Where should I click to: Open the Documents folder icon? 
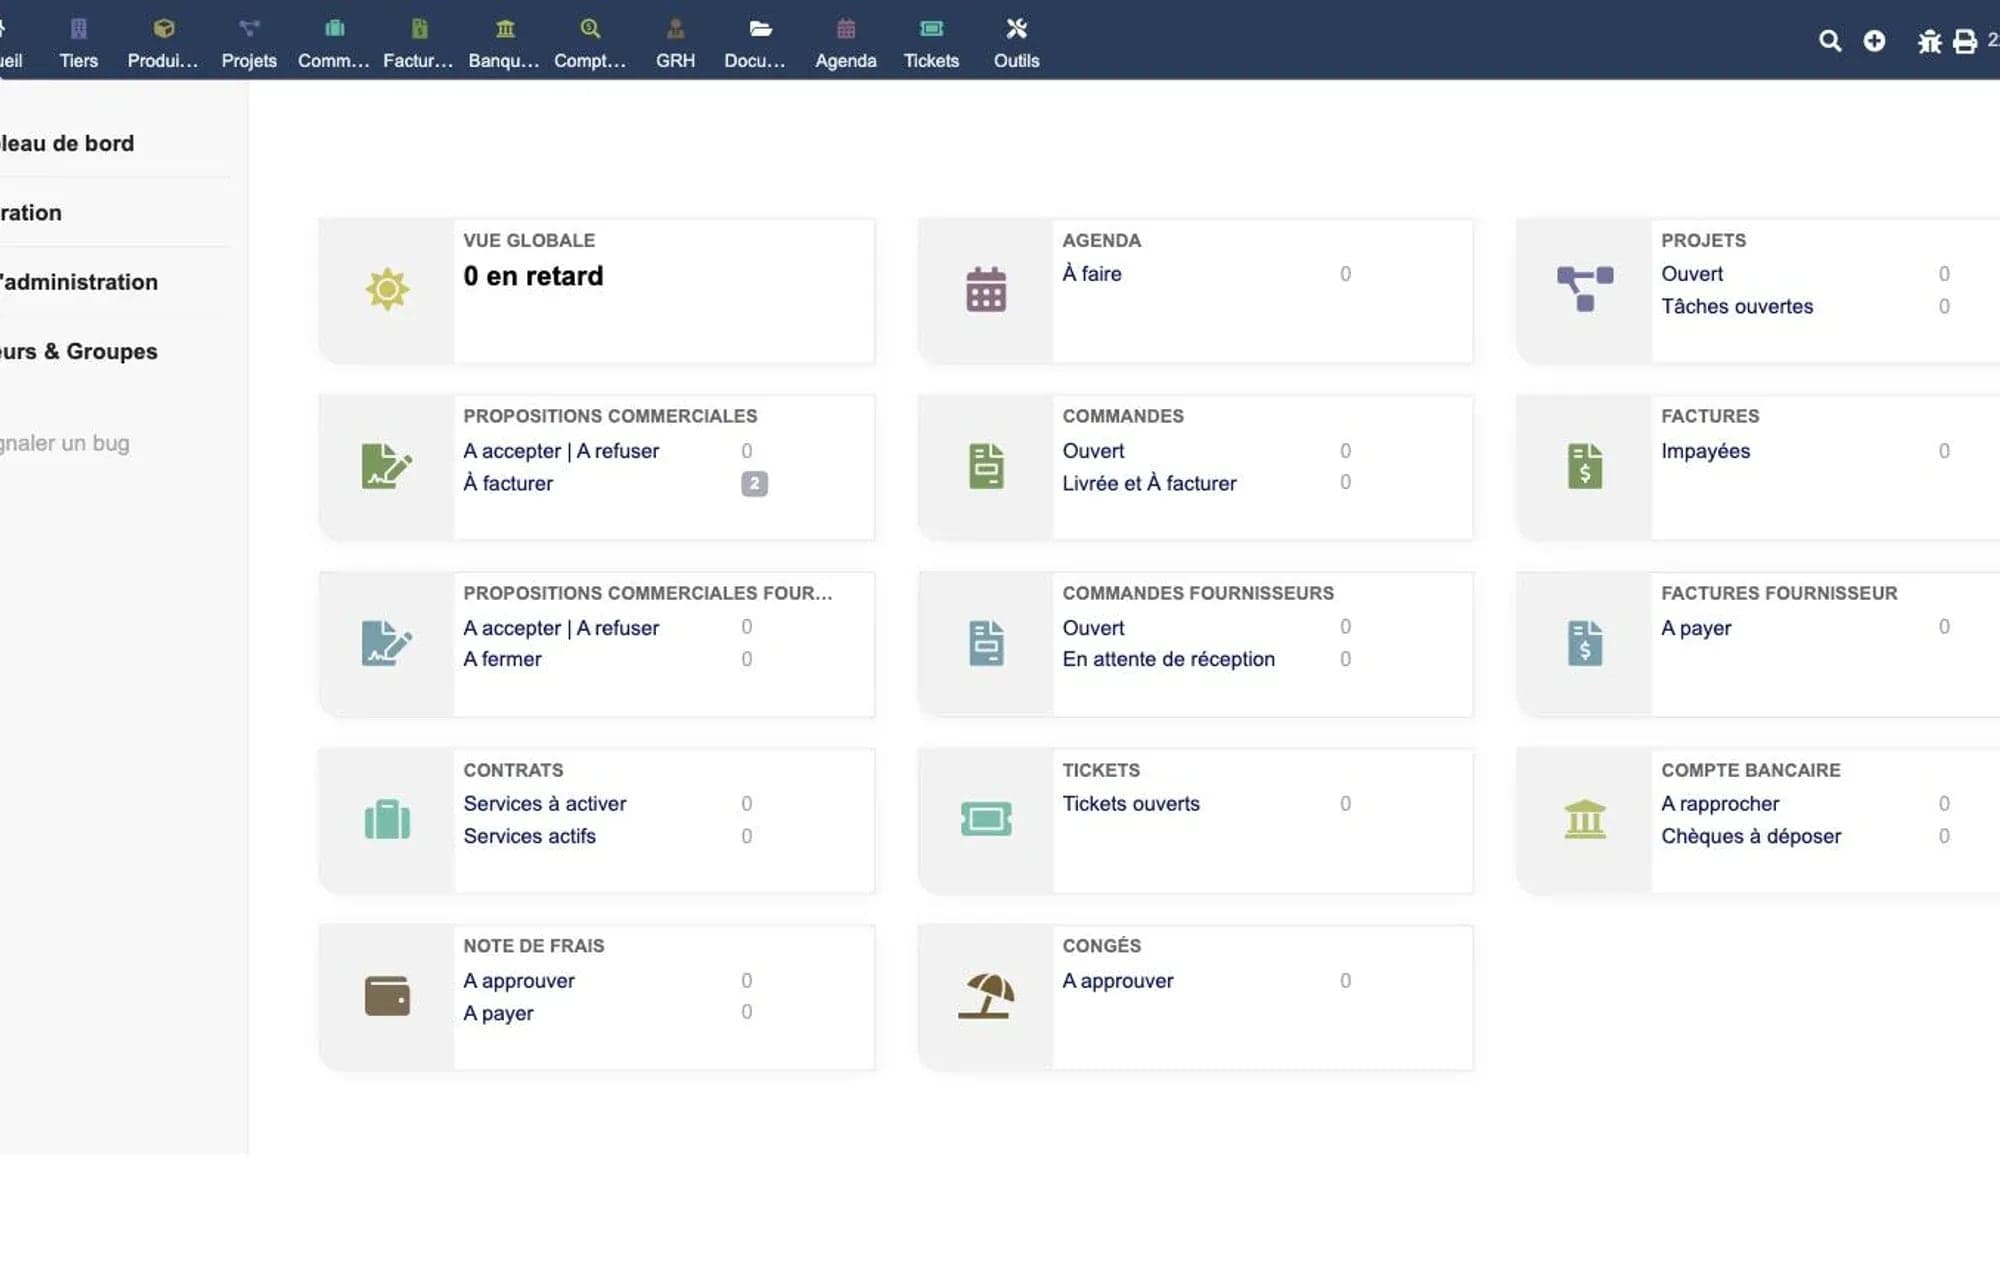coord(760,28)
